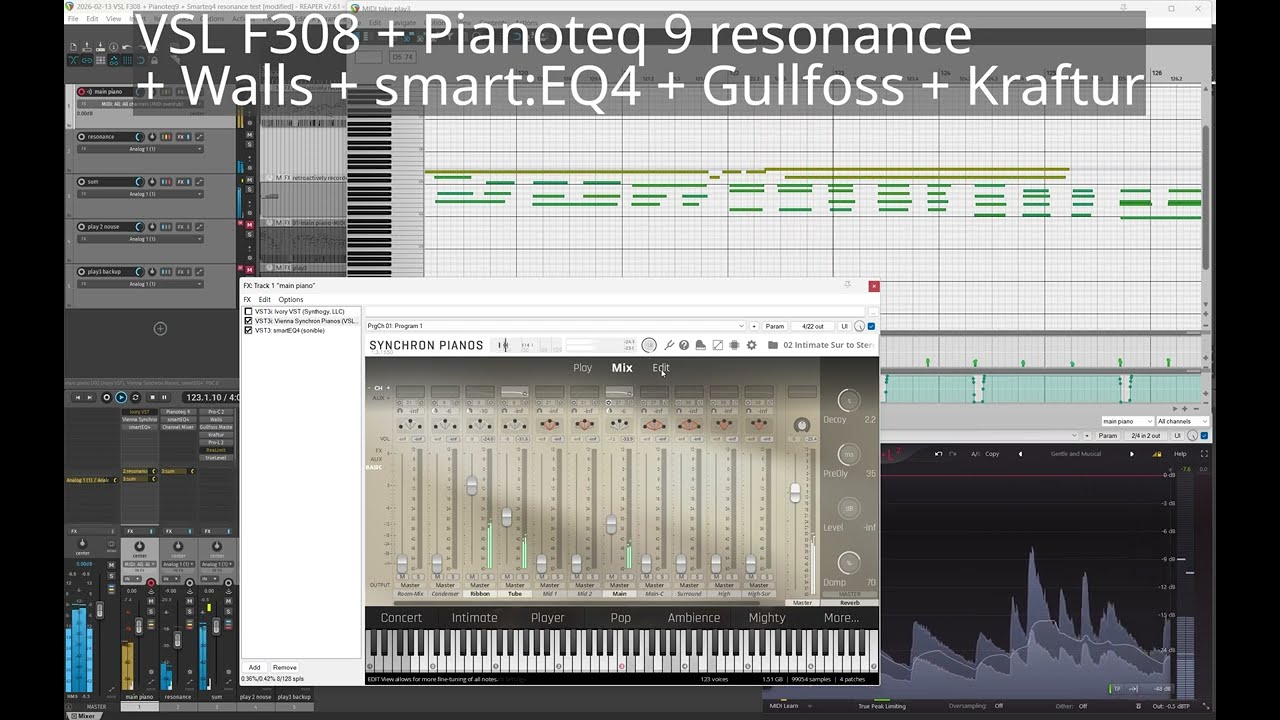
Task: Mute the Main channel in Synchron mixer
Action: pyautogui.click(x=611, y=577)
